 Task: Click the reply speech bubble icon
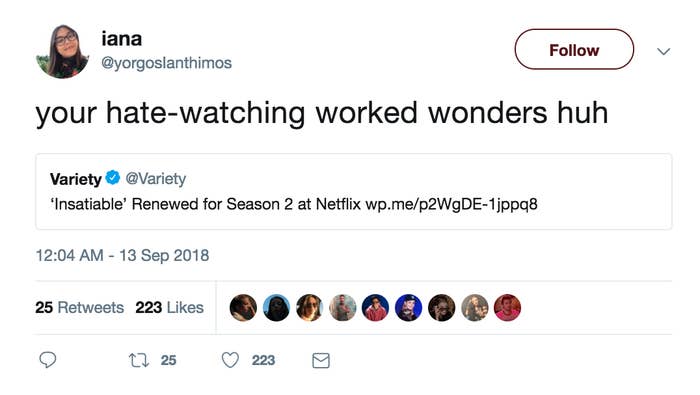tap(48, 360)
